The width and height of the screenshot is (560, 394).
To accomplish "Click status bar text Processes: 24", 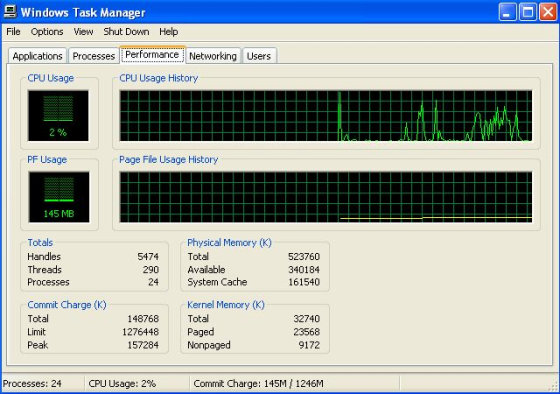I will point(32,384).
